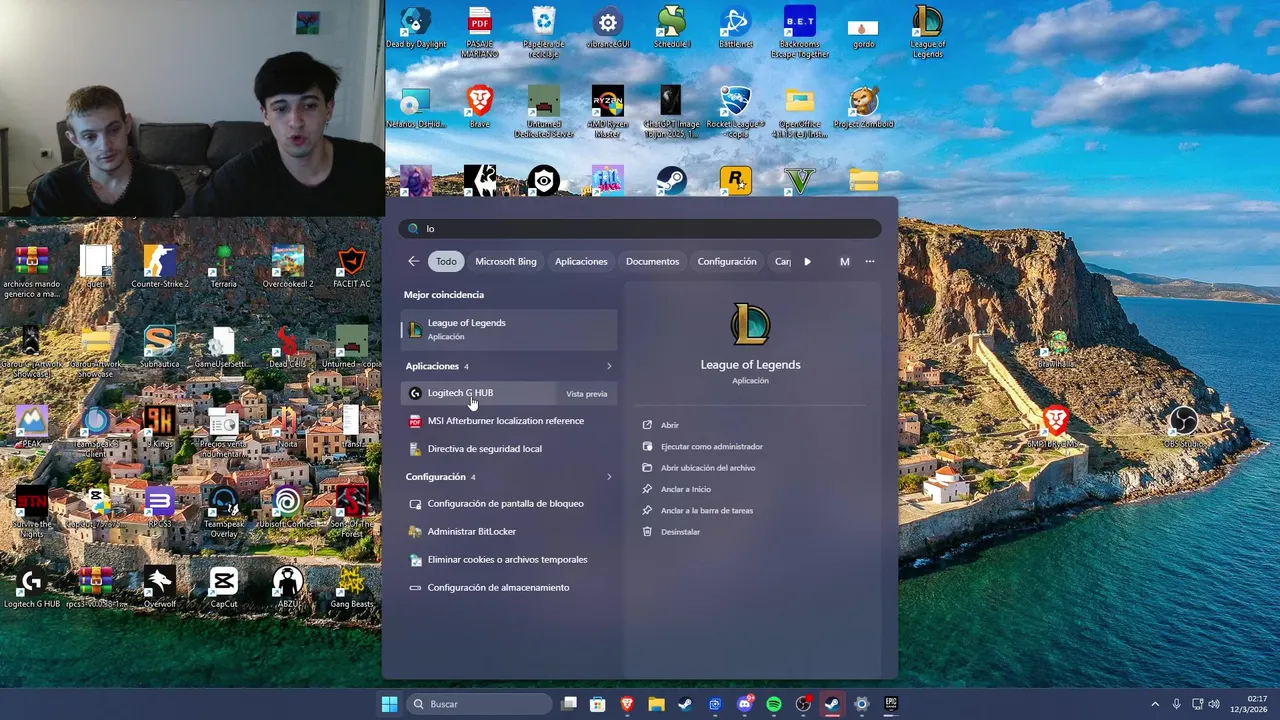
Task: Open 9 Kings desktop shortcut
Action: pos(160,428)
